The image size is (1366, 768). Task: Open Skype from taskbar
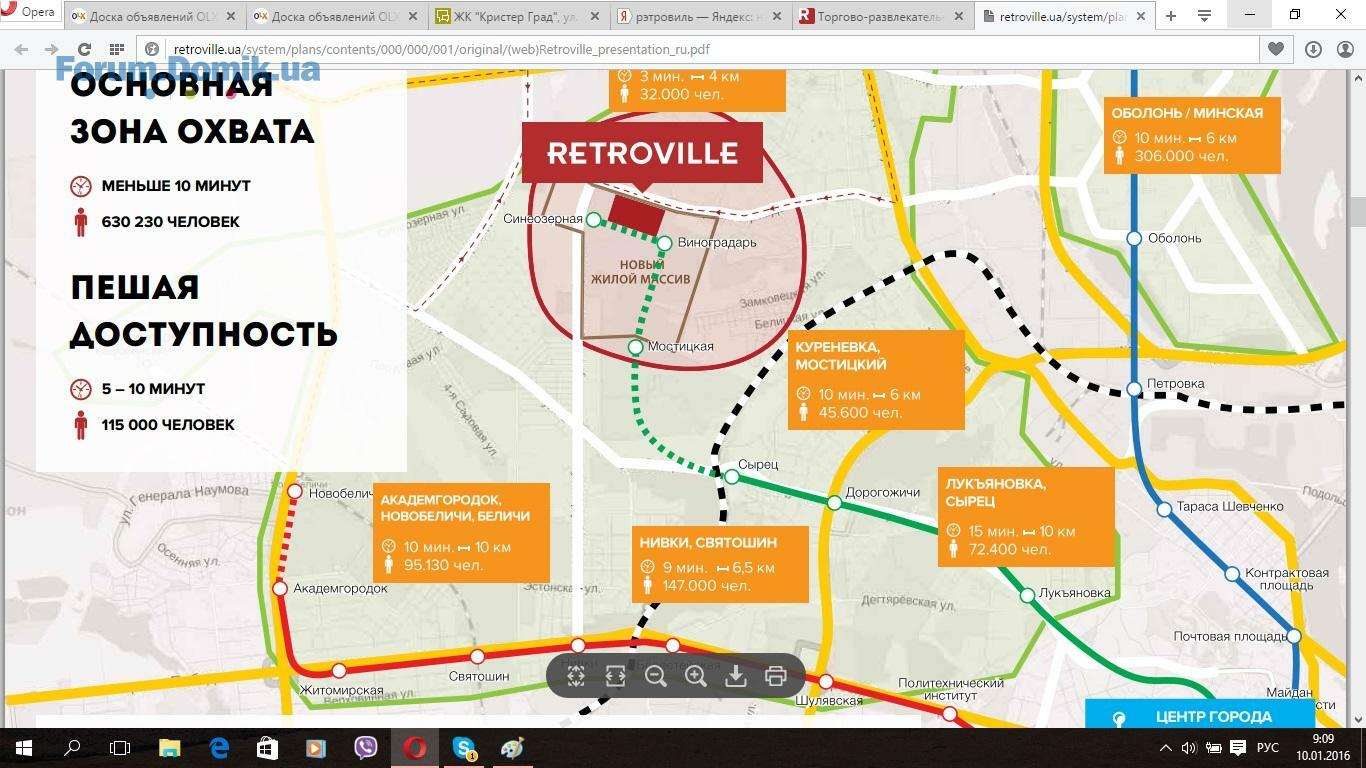pos(463,748)
